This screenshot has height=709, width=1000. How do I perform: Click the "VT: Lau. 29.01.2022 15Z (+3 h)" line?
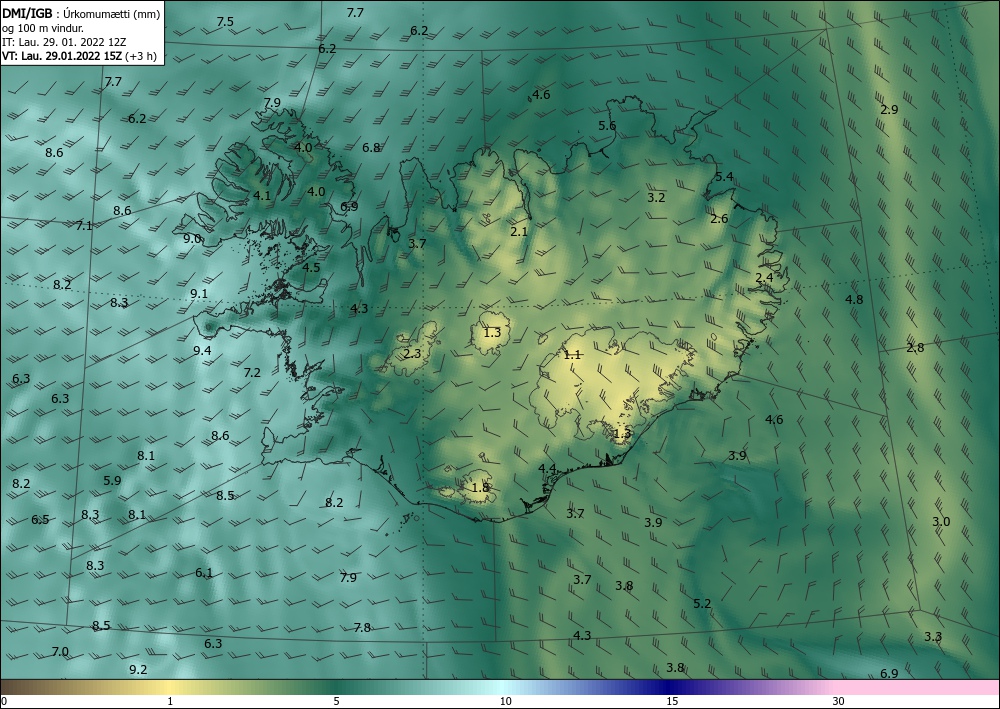tap(79, 56)
